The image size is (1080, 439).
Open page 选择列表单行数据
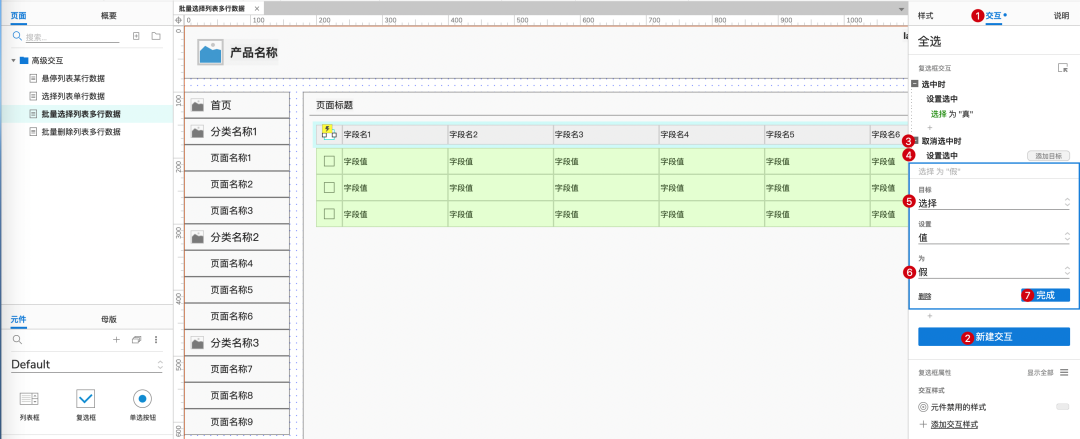click(73, 96)
